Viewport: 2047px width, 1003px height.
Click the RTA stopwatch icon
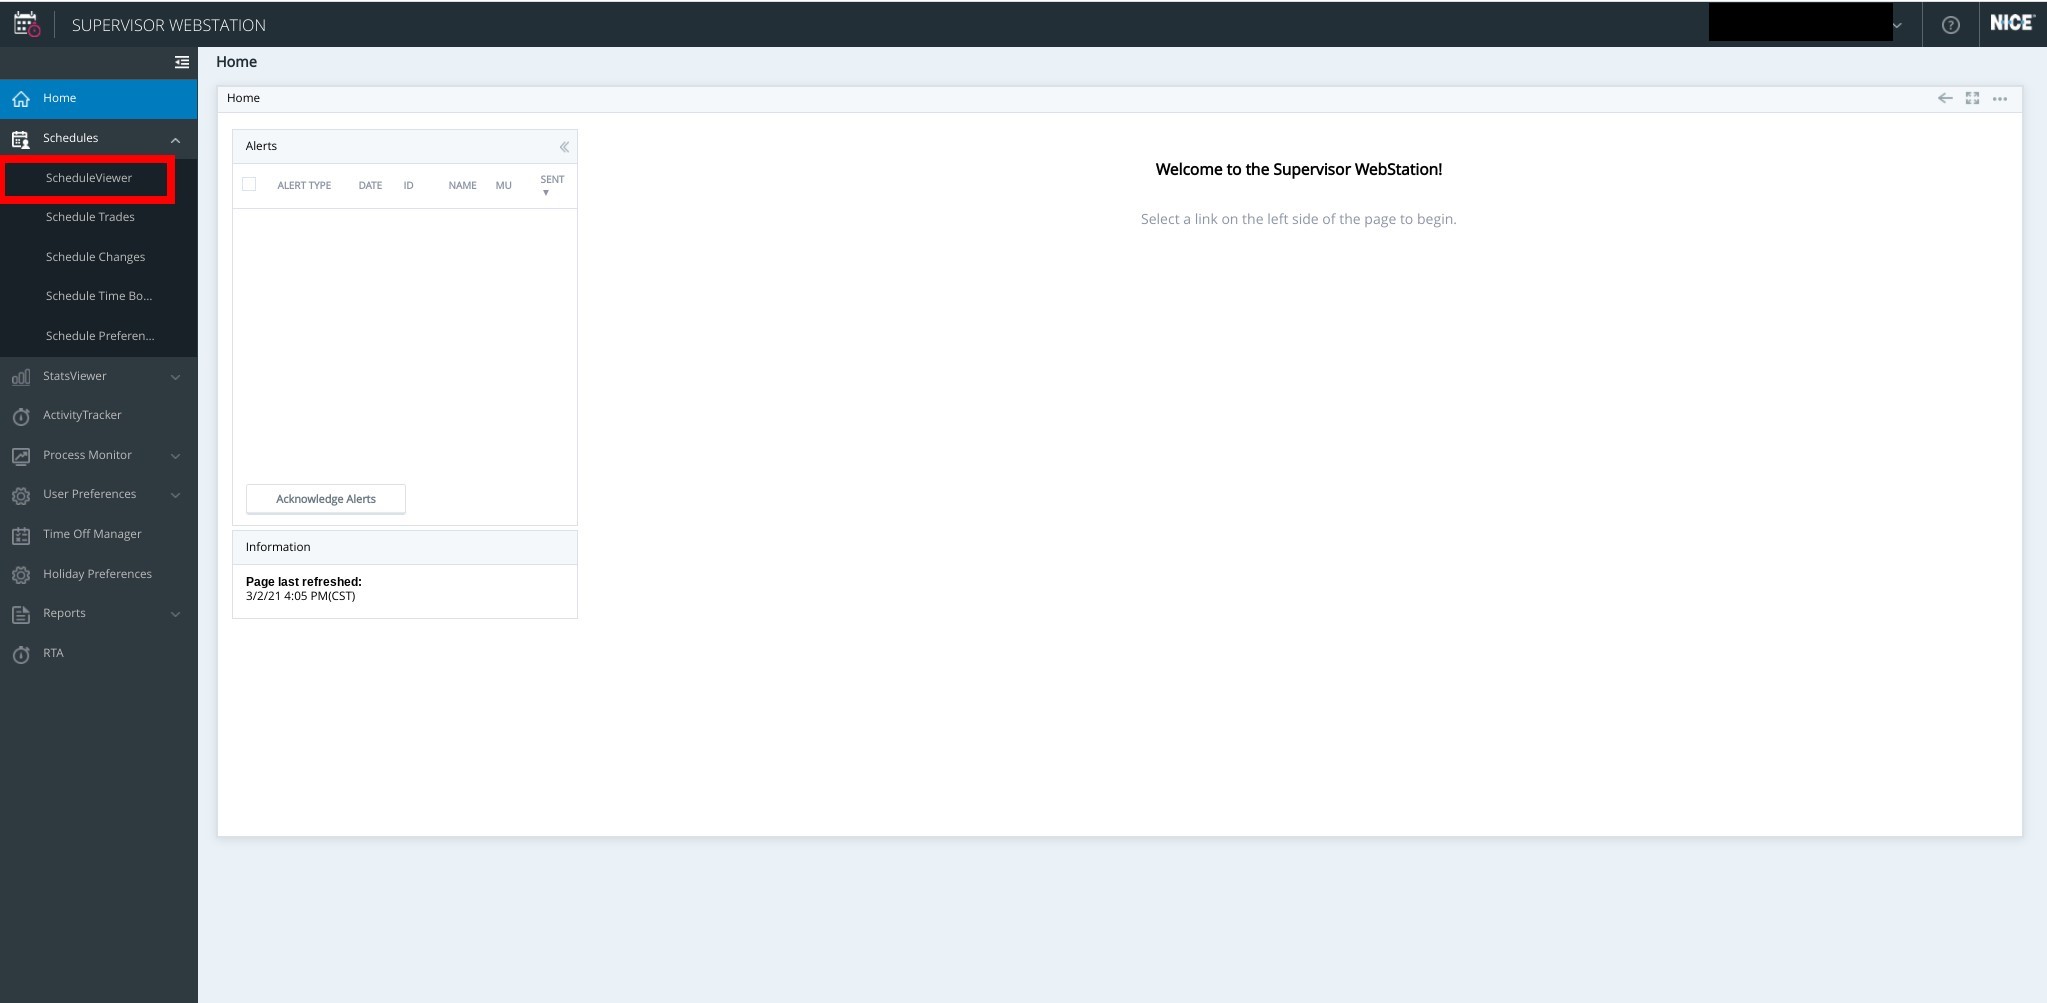pos(21,654)
